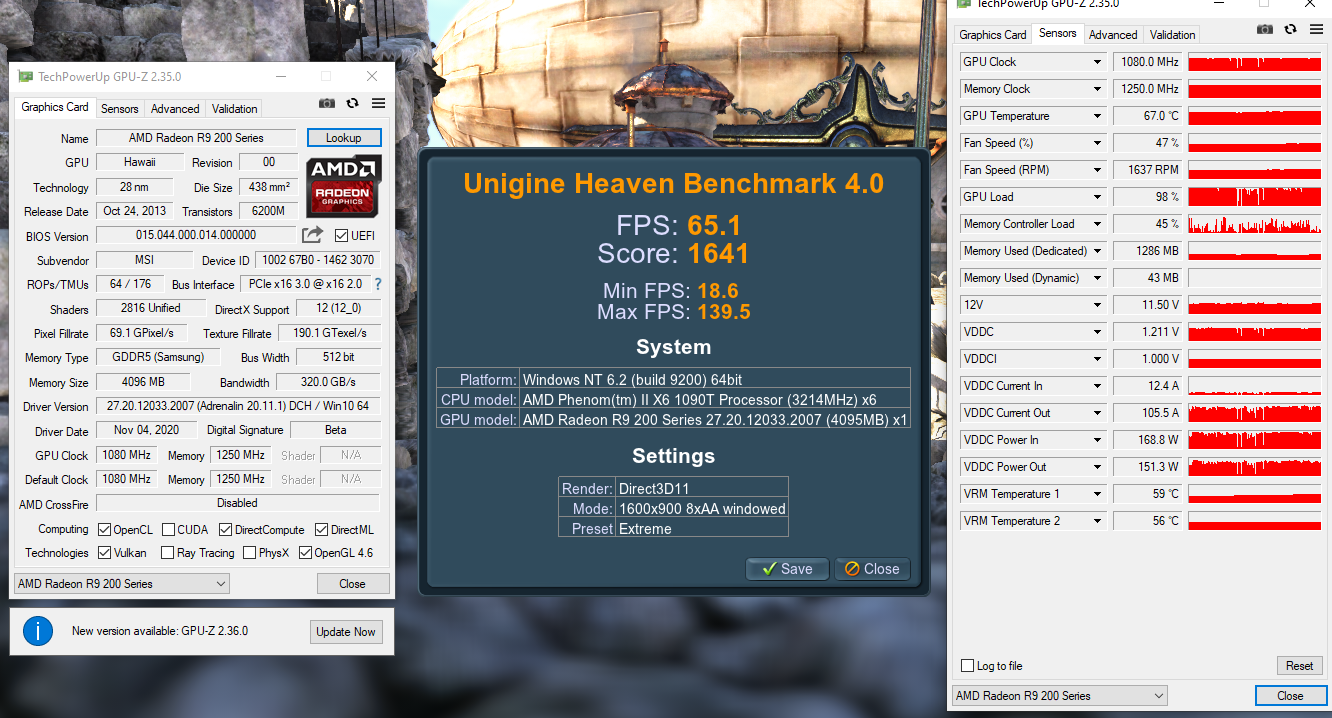Toggle the Vulkan checkbox
Image resolution: width=1332 pixels, height=718 pixels.
pyautogui.click(x=105, y=552)
